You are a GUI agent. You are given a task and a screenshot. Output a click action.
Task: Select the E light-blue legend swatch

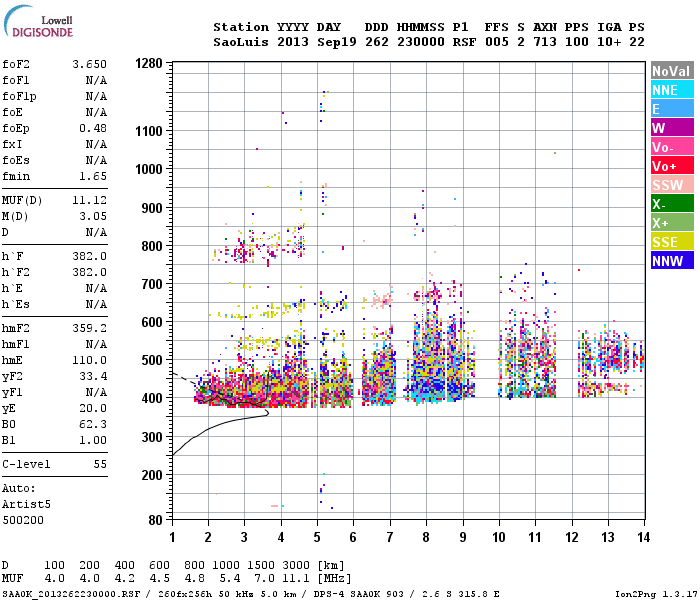672,109
